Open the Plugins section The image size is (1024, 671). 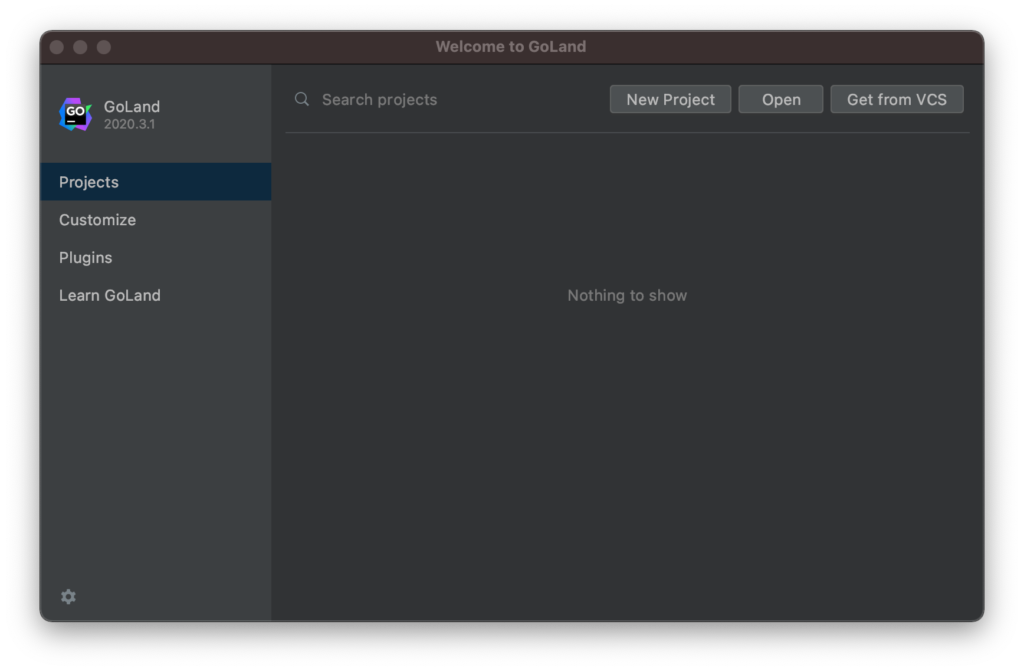pyautogui.click(x=86, y=258)
